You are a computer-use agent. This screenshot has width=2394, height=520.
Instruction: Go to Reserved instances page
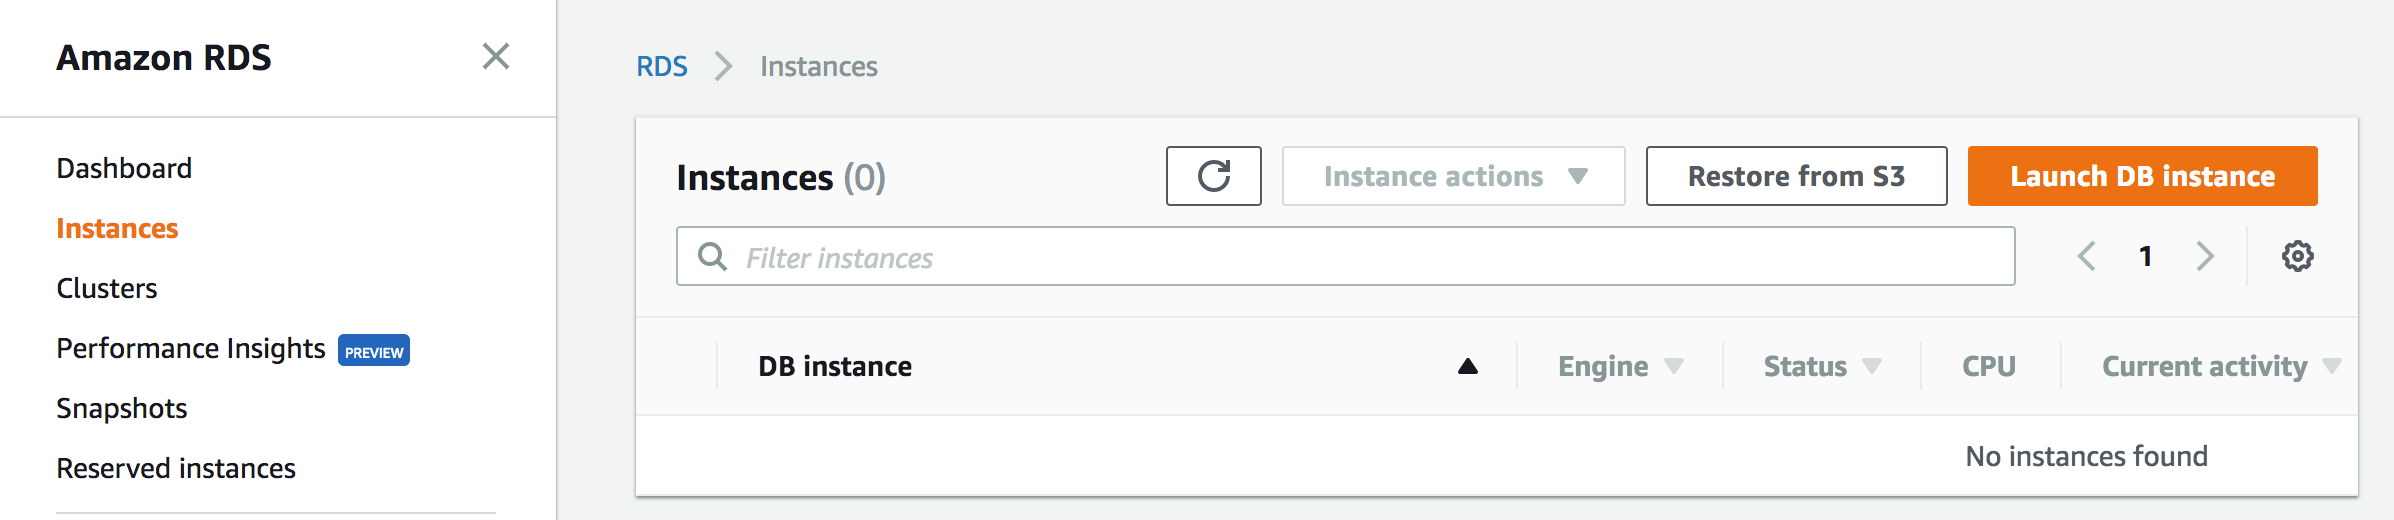[176, 468]
